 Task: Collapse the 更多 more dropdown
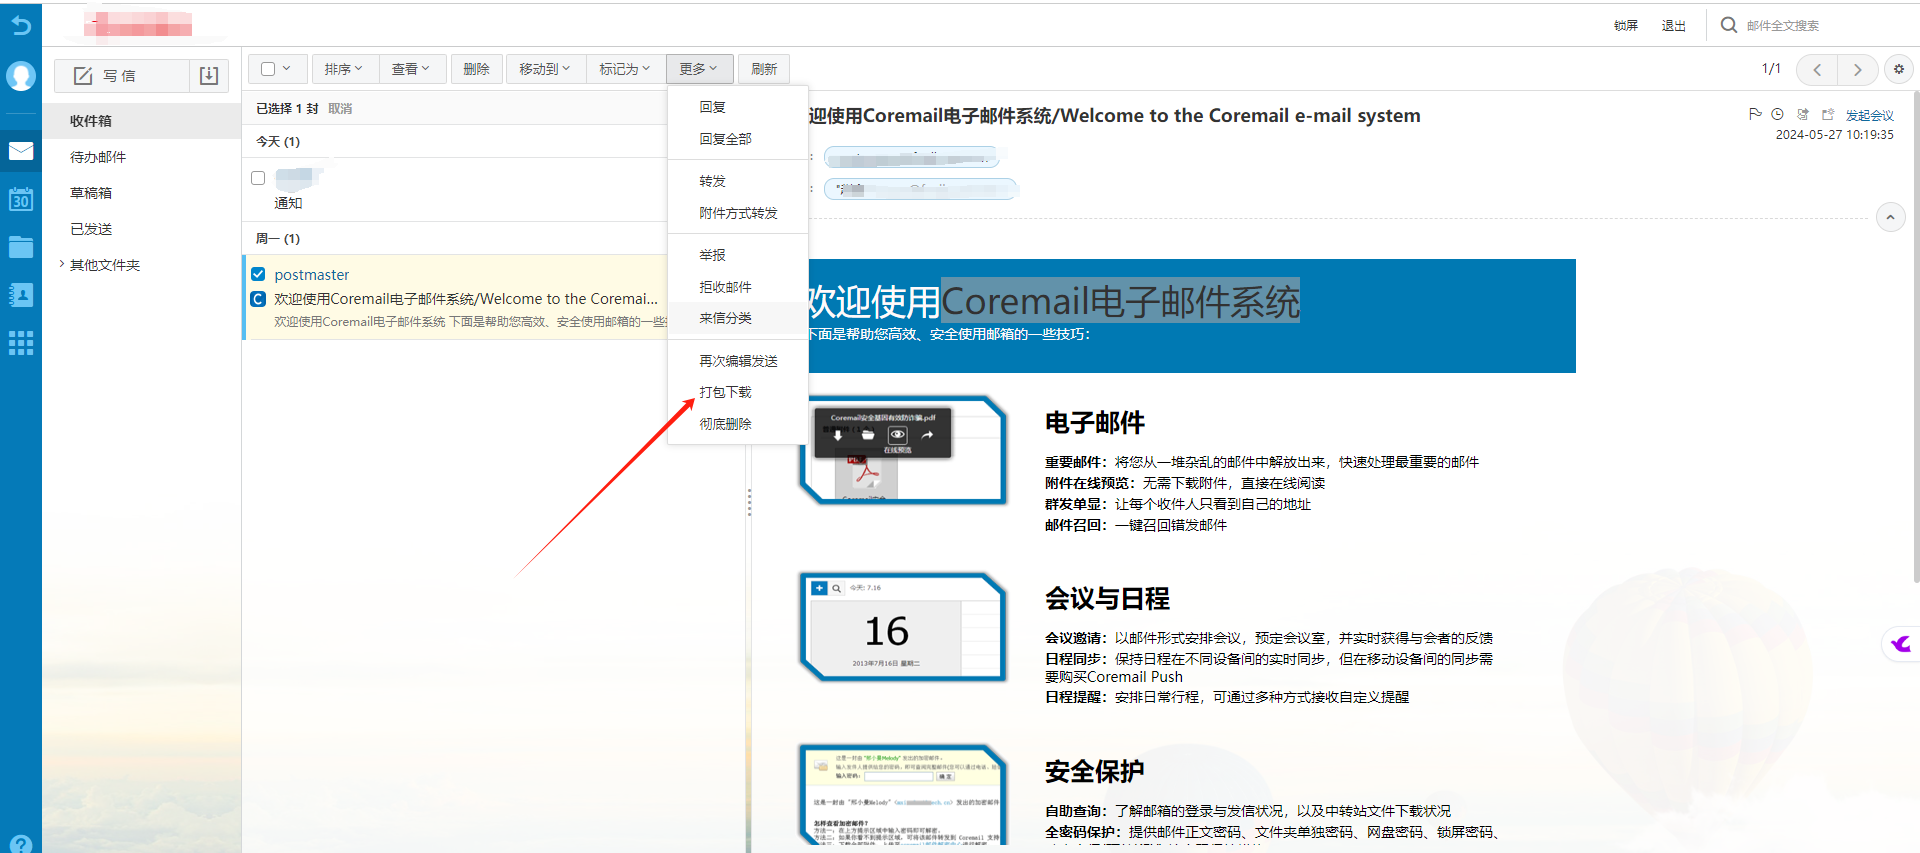(x=699, y=69)
